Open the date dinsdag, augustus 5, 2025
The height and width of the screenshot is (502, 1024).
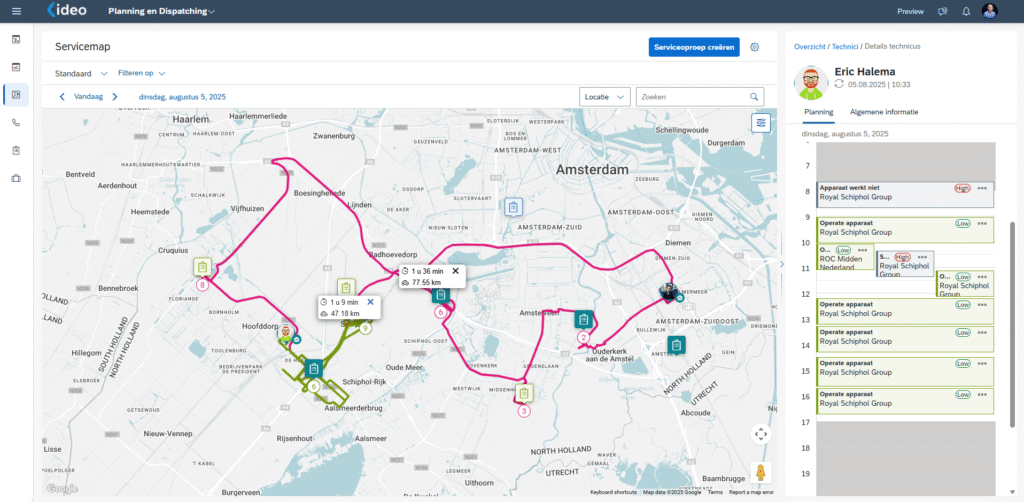pyautogui.click(x=182, y=97)
